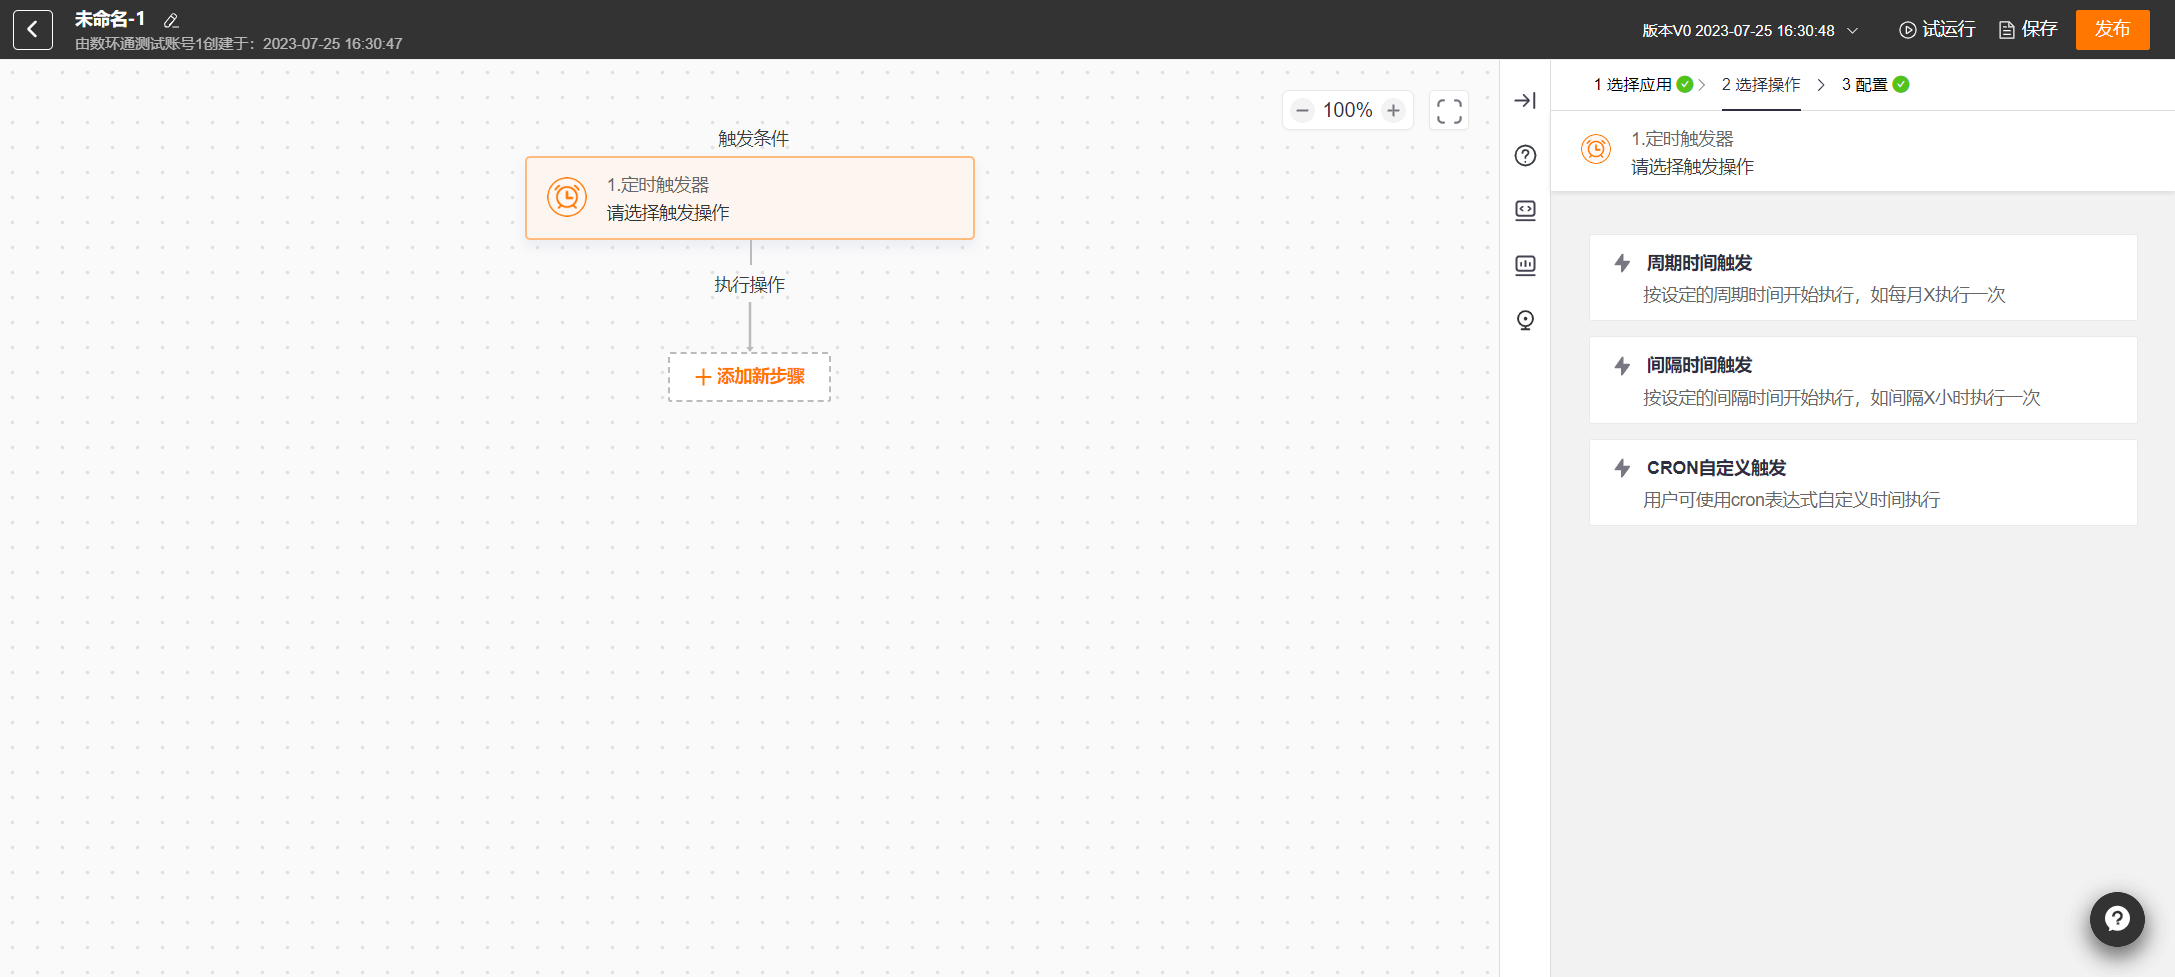2175x977 pixels.
Task: Start a 试运行 test run
Action: [x=1937, y=29]
